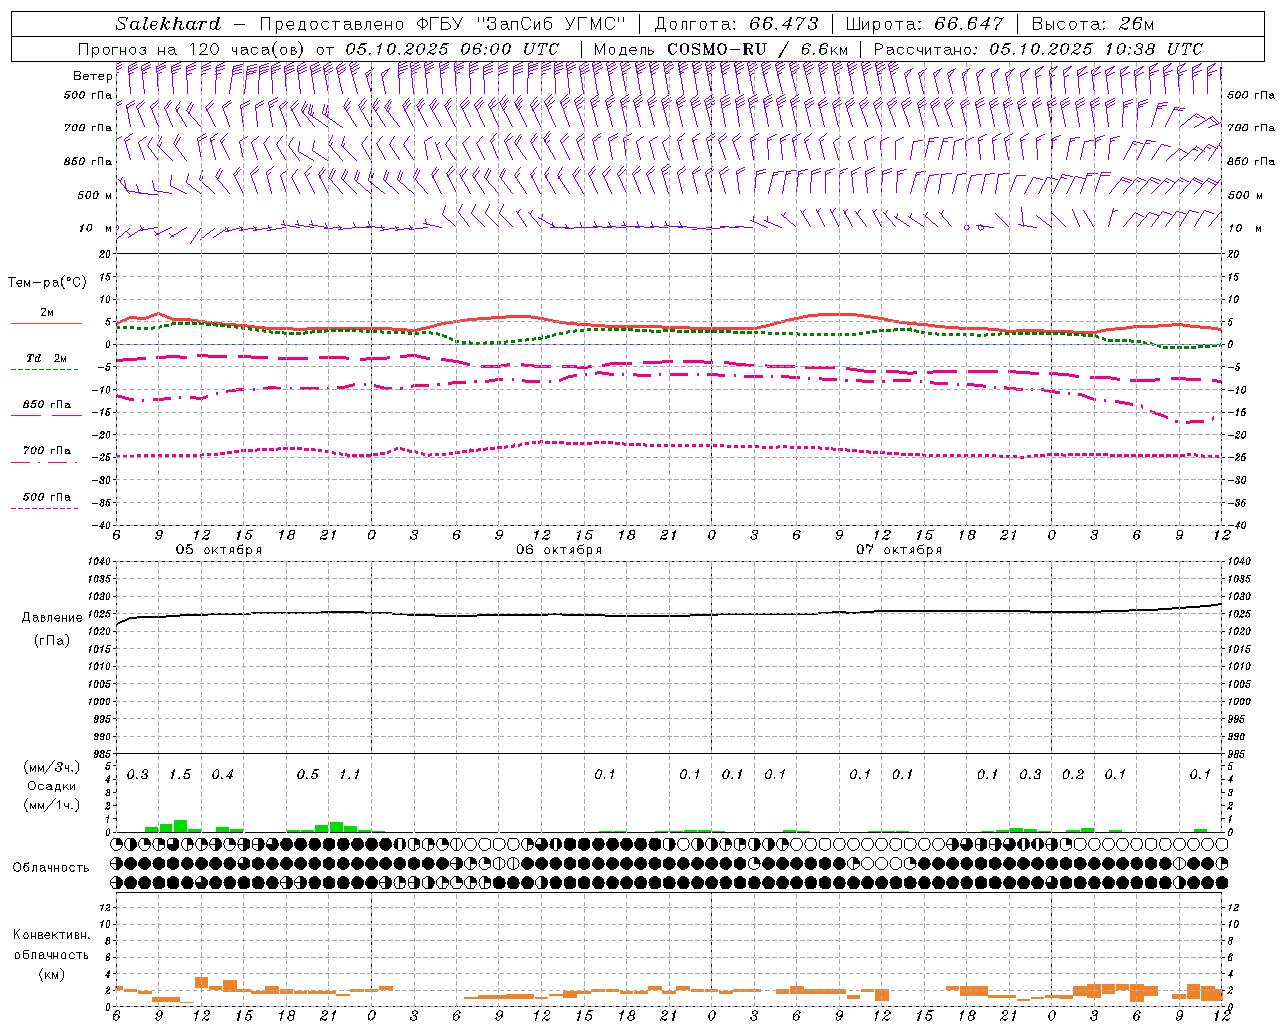Click the 'Давление' pressure panel label

(x=52, y=618)
